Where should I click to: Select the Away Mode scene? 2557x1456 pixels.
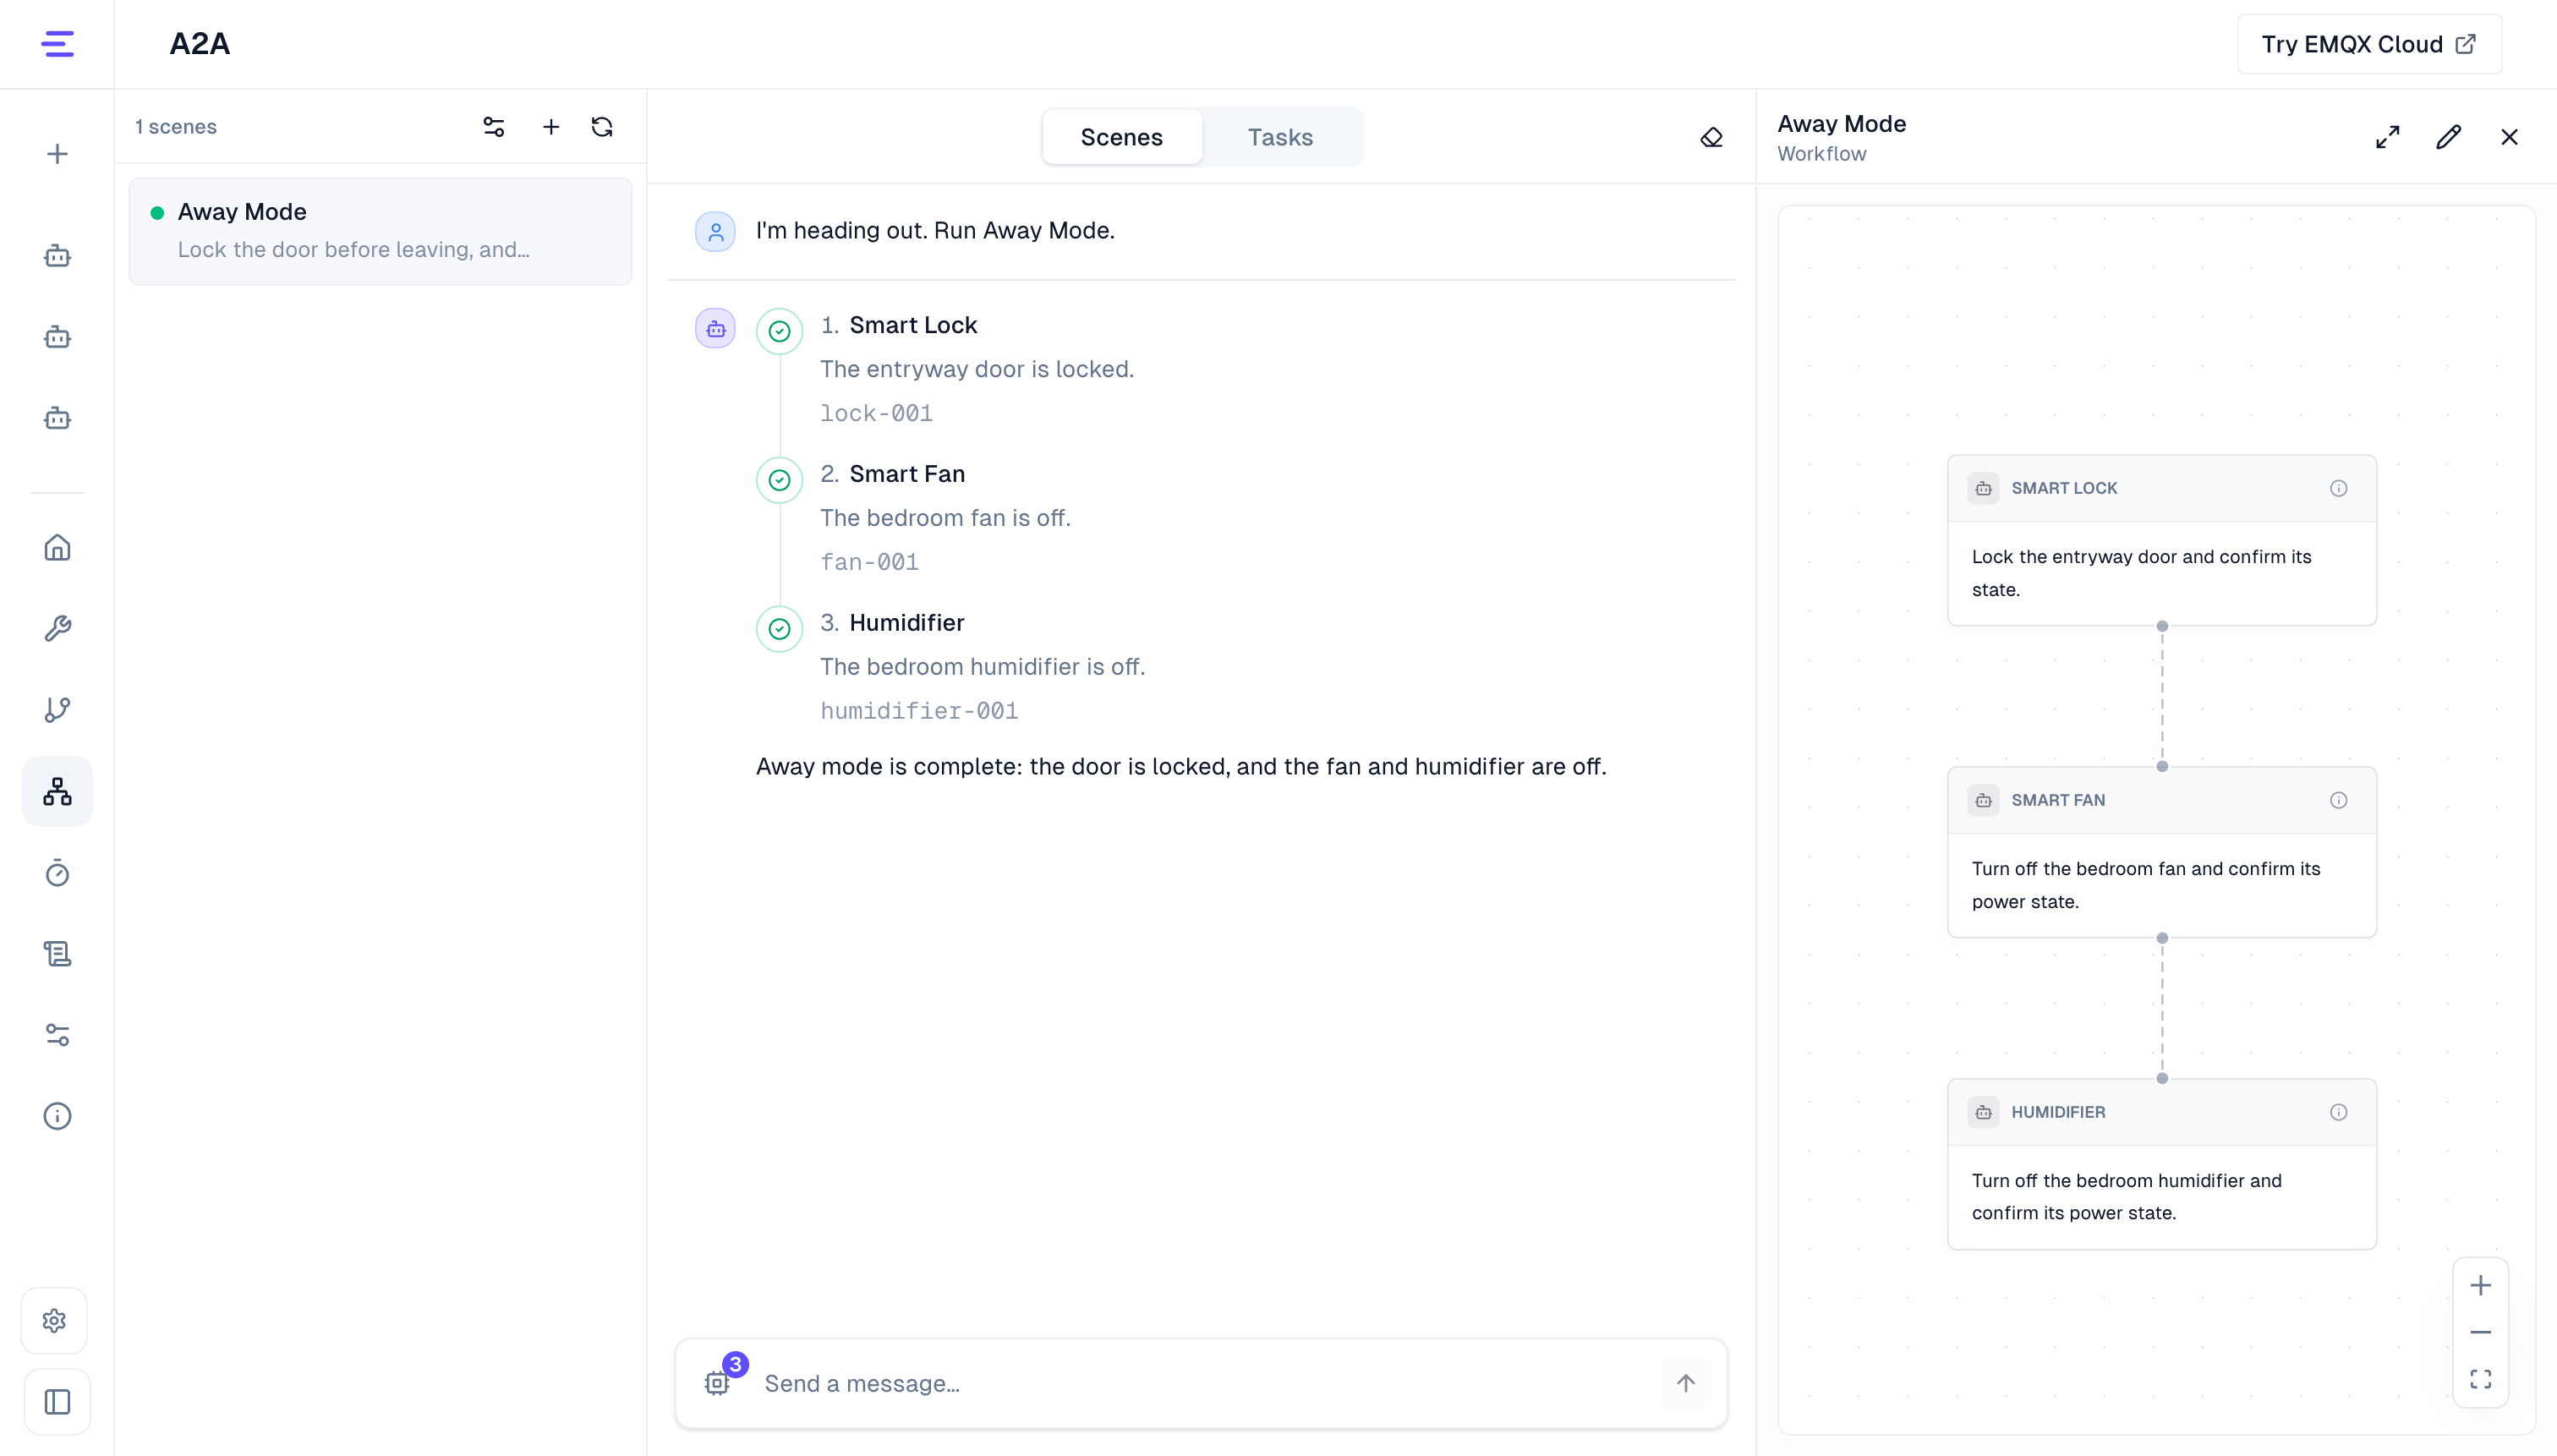click(x=380, y=231)
